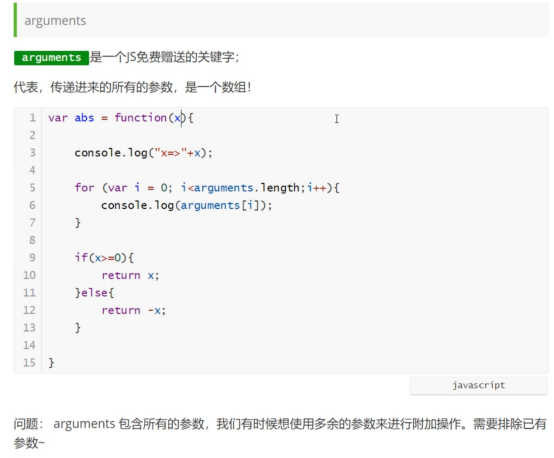Click arguments.length in the for loop

pos(247,188)
